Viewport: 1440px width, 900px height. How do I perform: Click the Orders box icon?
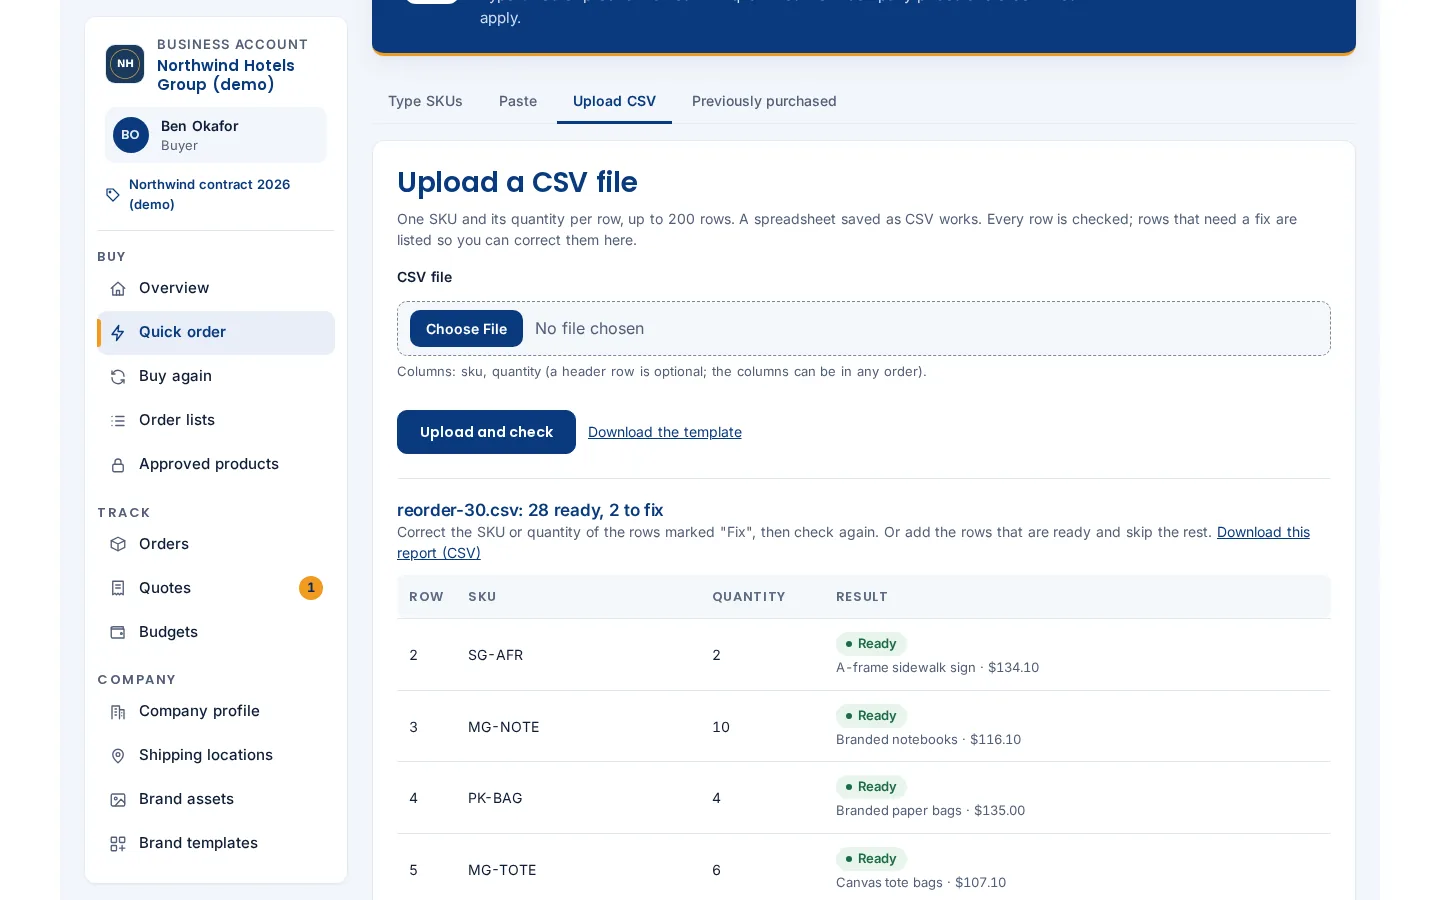[118, 544]
